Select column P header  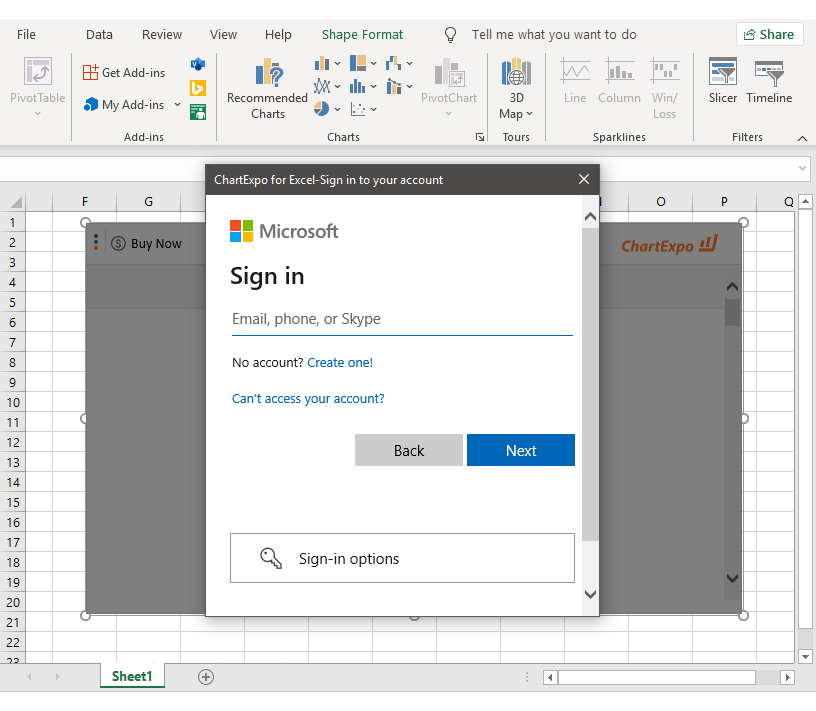724,201
